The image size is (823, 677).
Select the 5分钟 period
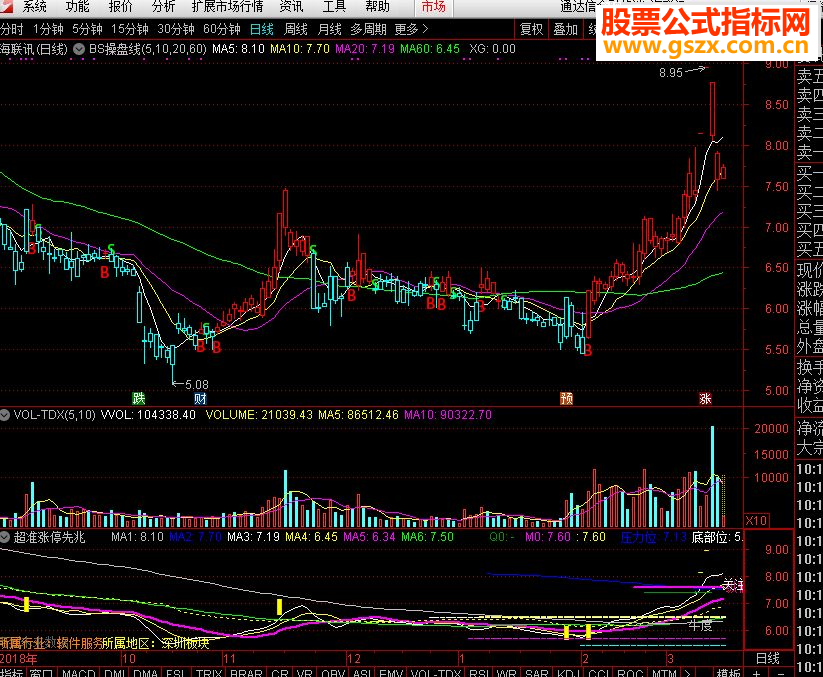point(88,29)
